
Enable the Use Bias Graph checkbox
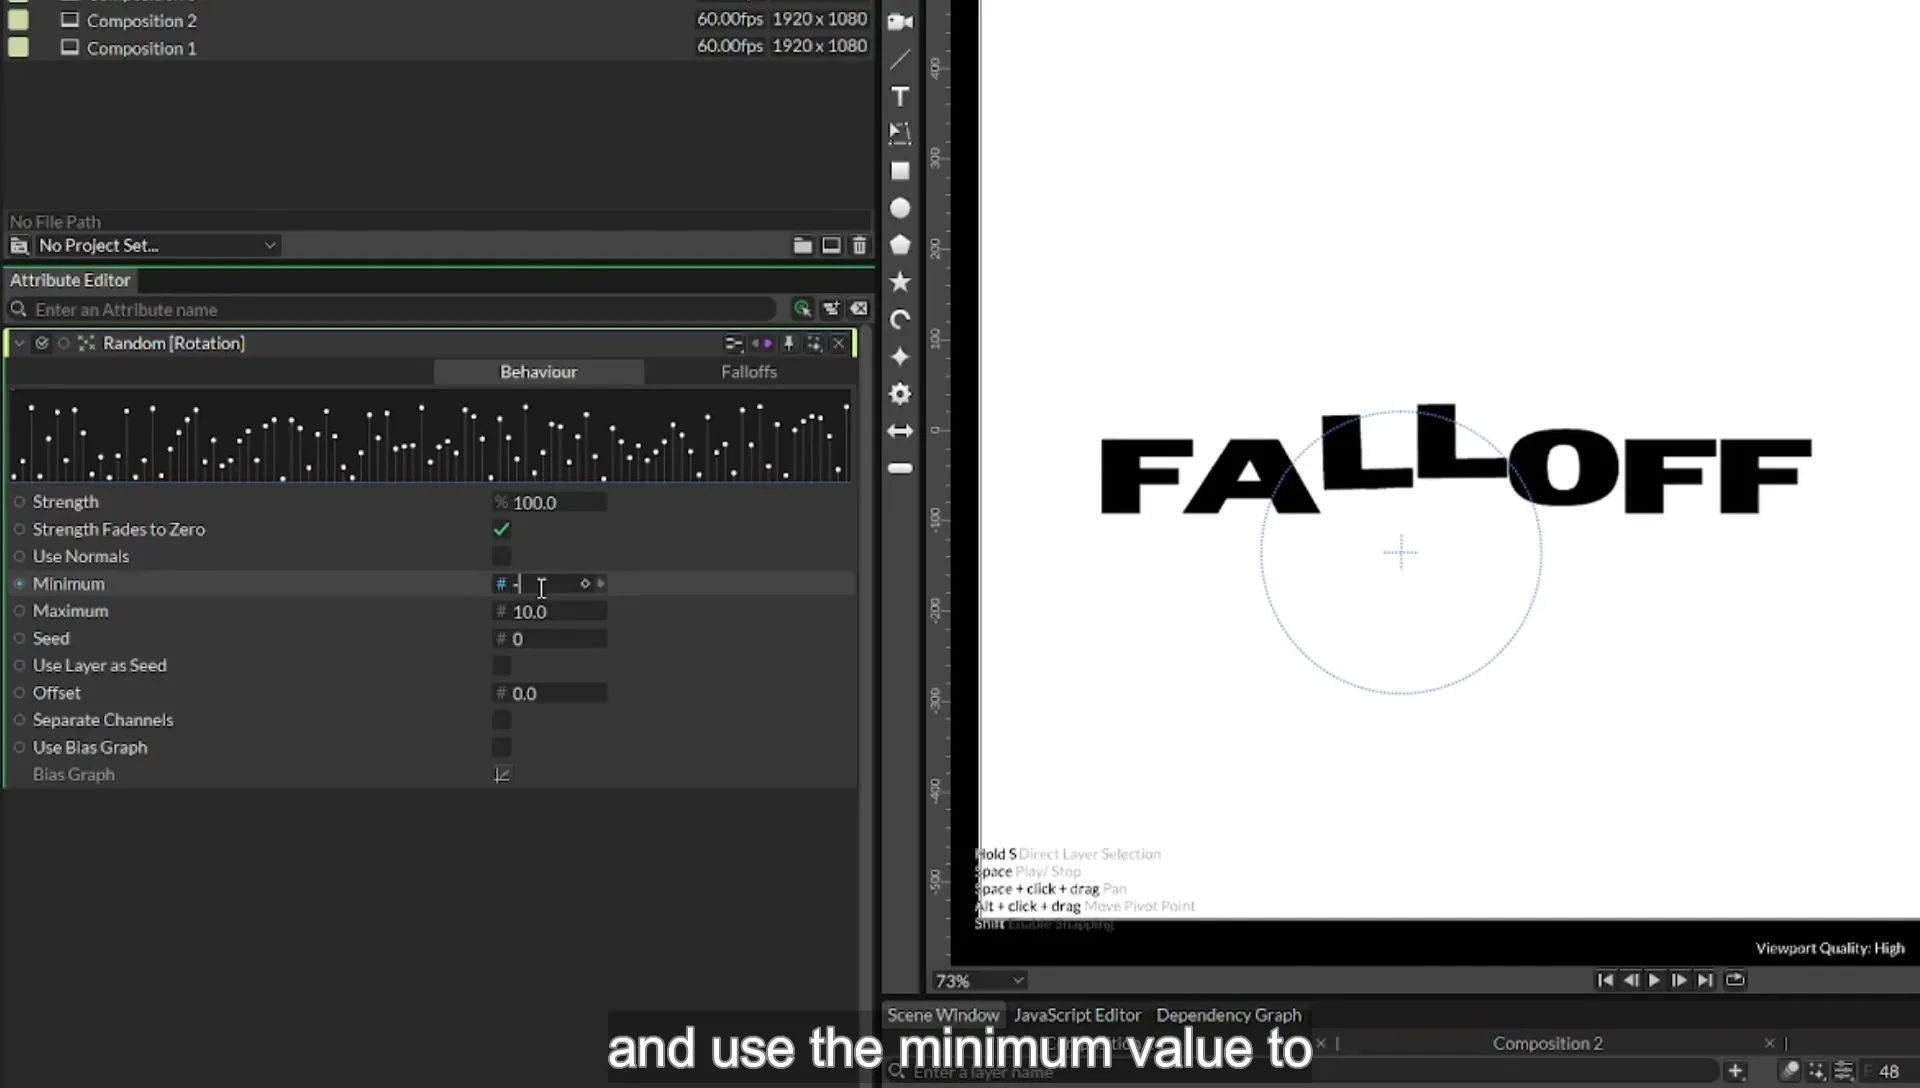tap(502, 747)
